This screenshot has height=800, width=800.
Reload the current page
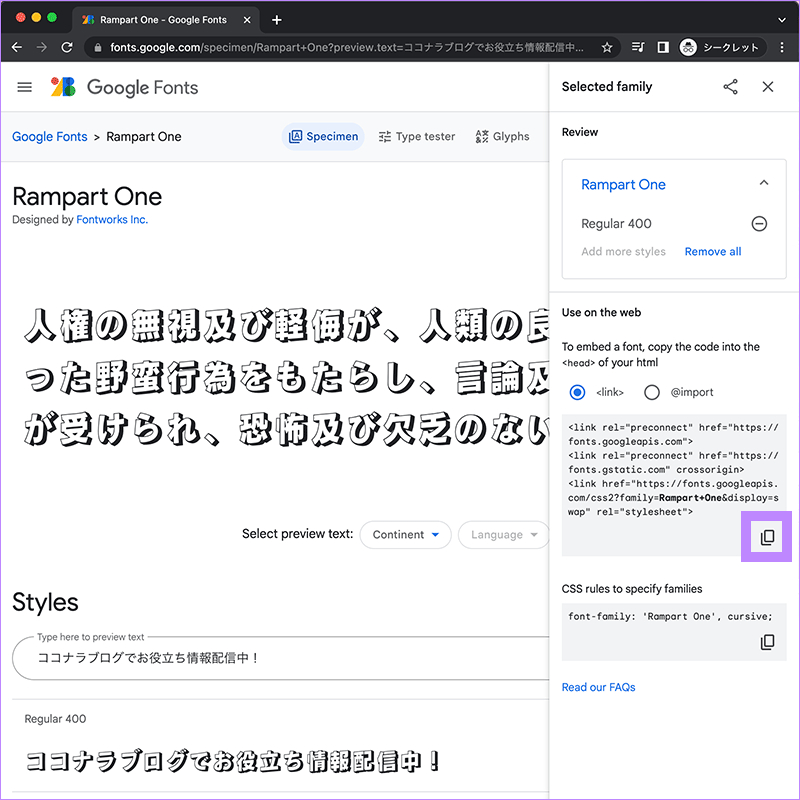(67, 47)
